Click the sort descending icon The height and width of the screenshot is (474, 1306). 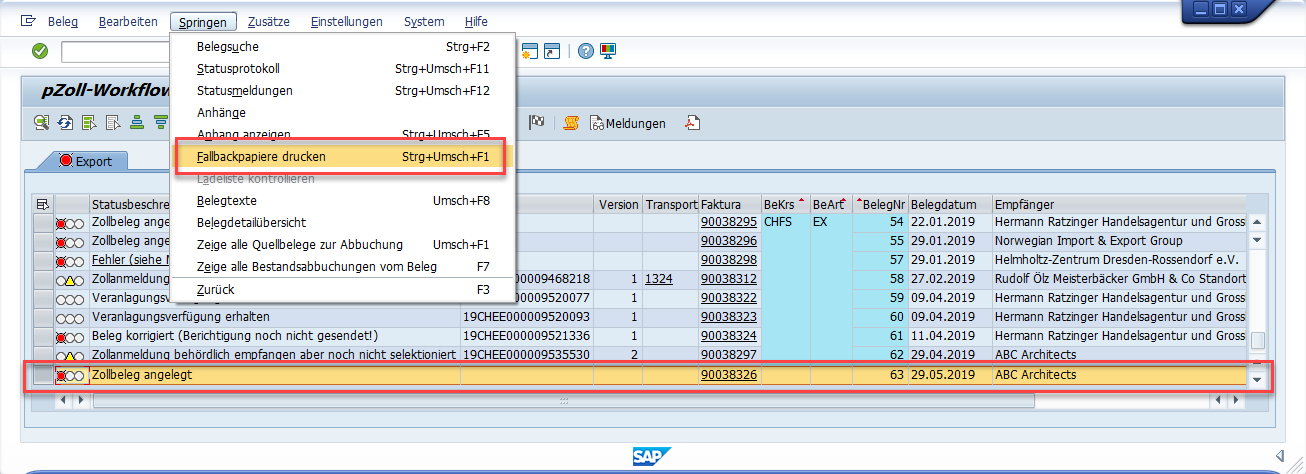pos(160,123)
